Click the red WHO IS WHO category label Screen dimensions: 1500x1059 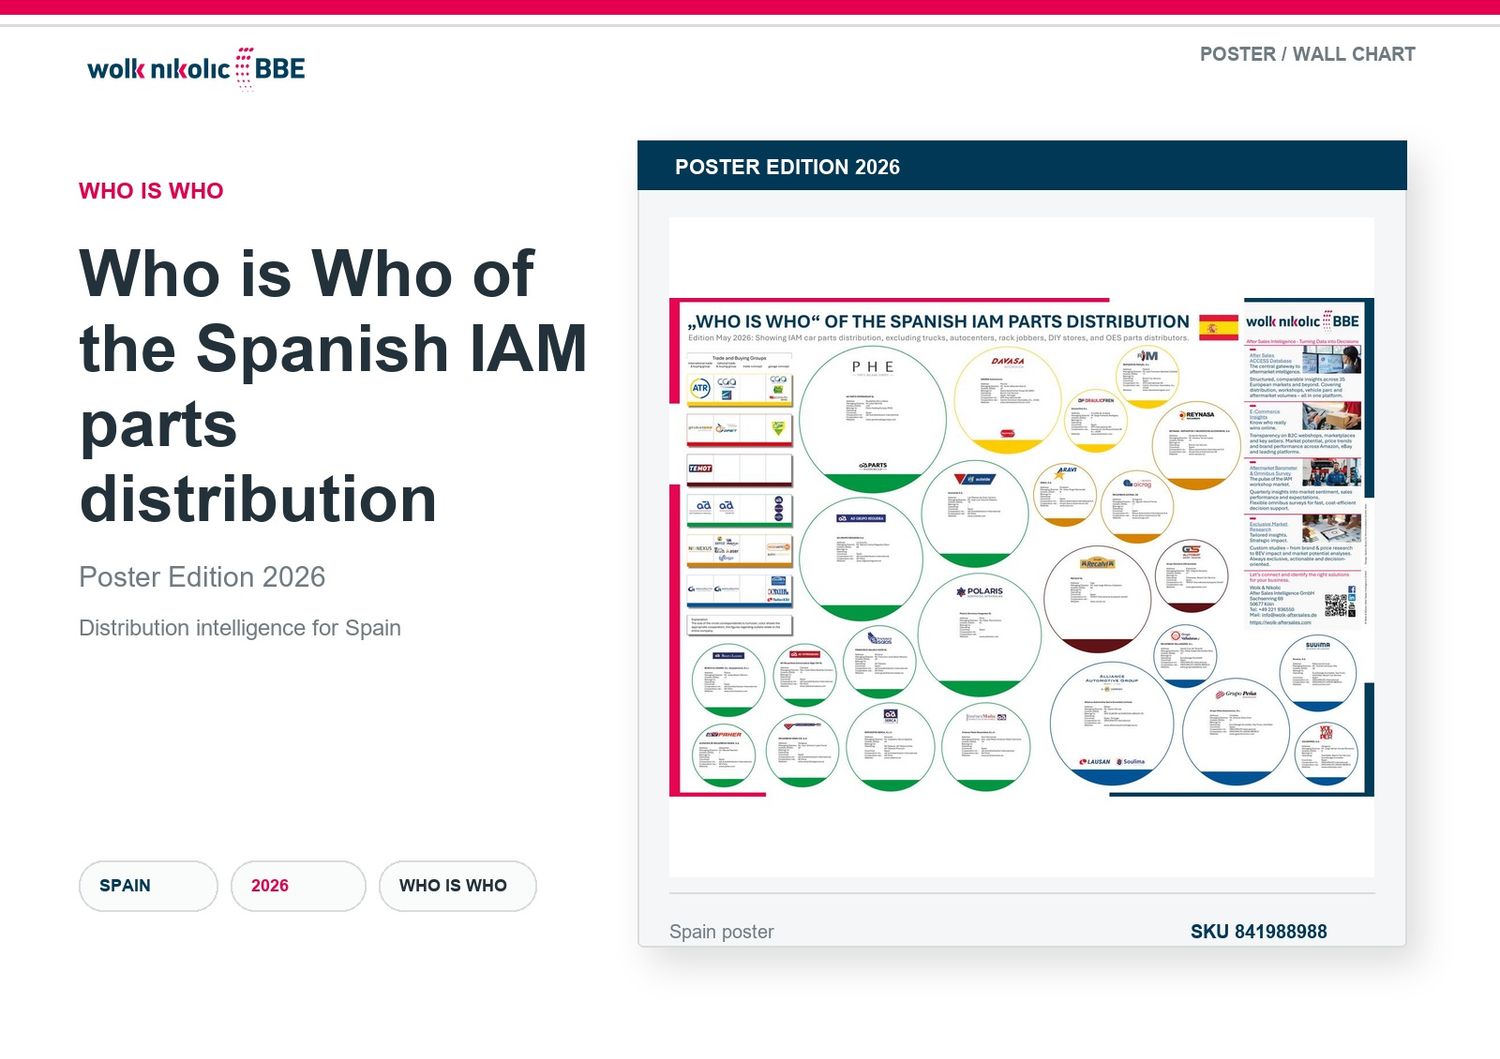[151, 191]
